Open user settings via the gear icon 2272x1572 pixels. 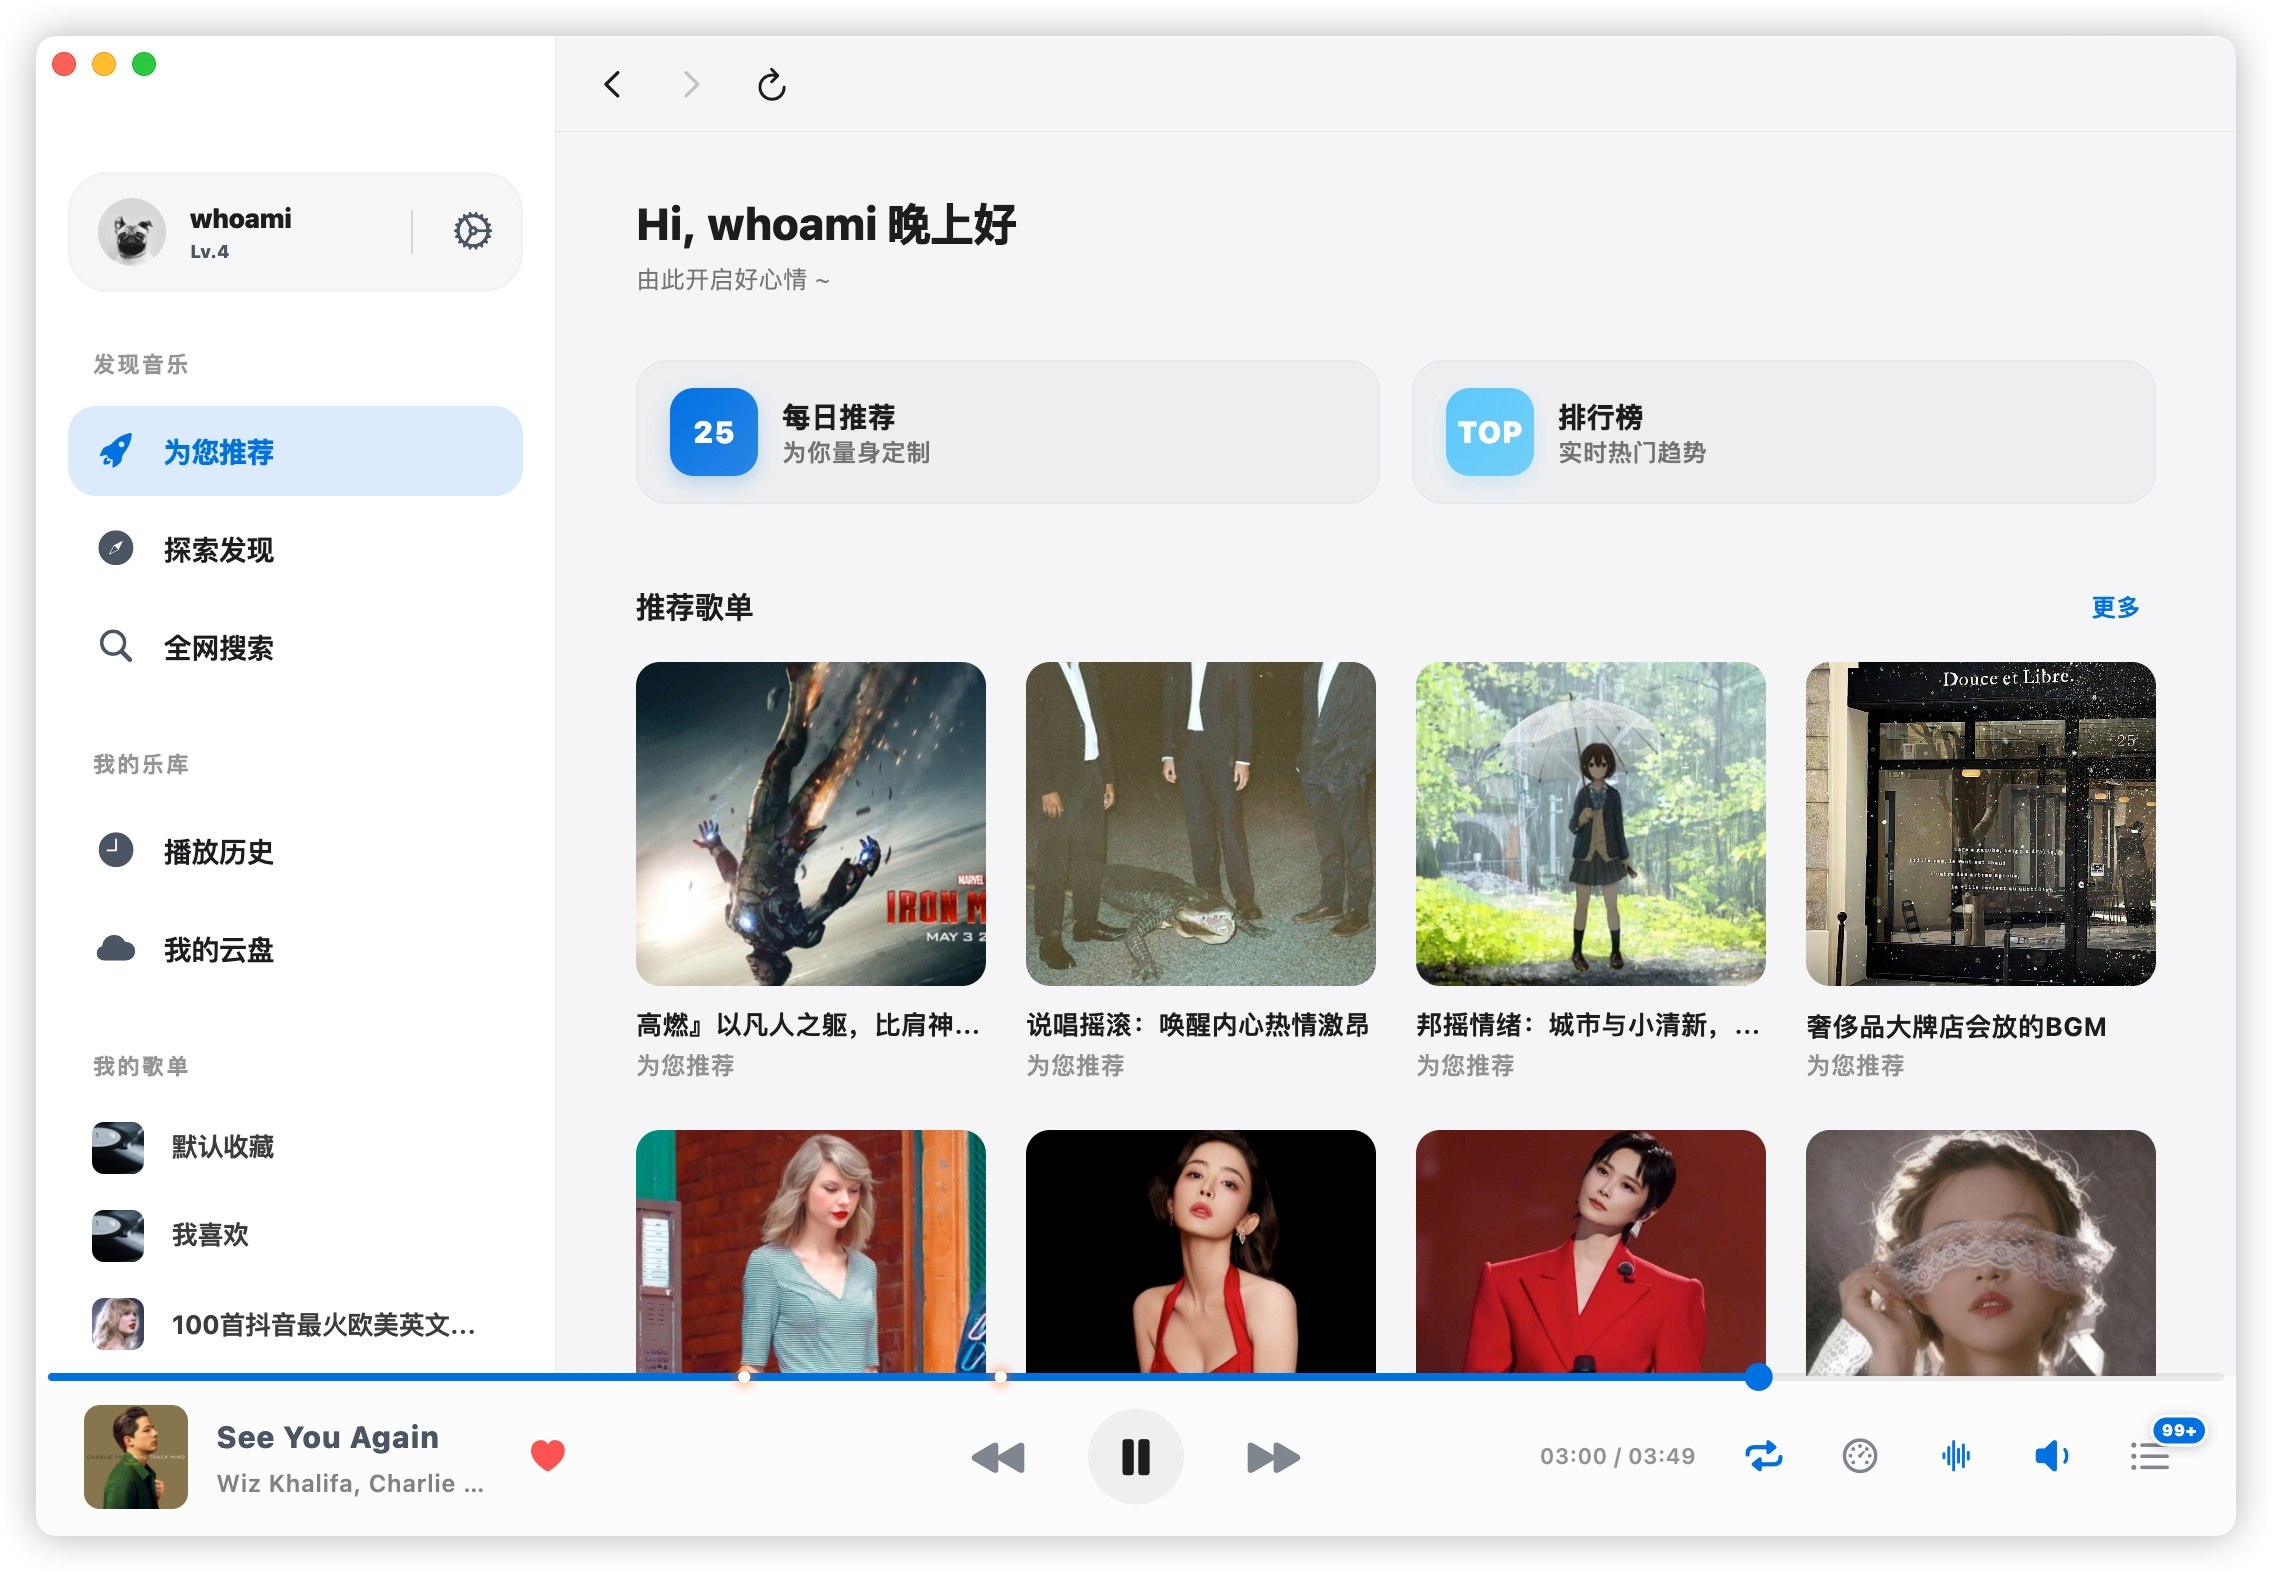(x=472, y=230)
